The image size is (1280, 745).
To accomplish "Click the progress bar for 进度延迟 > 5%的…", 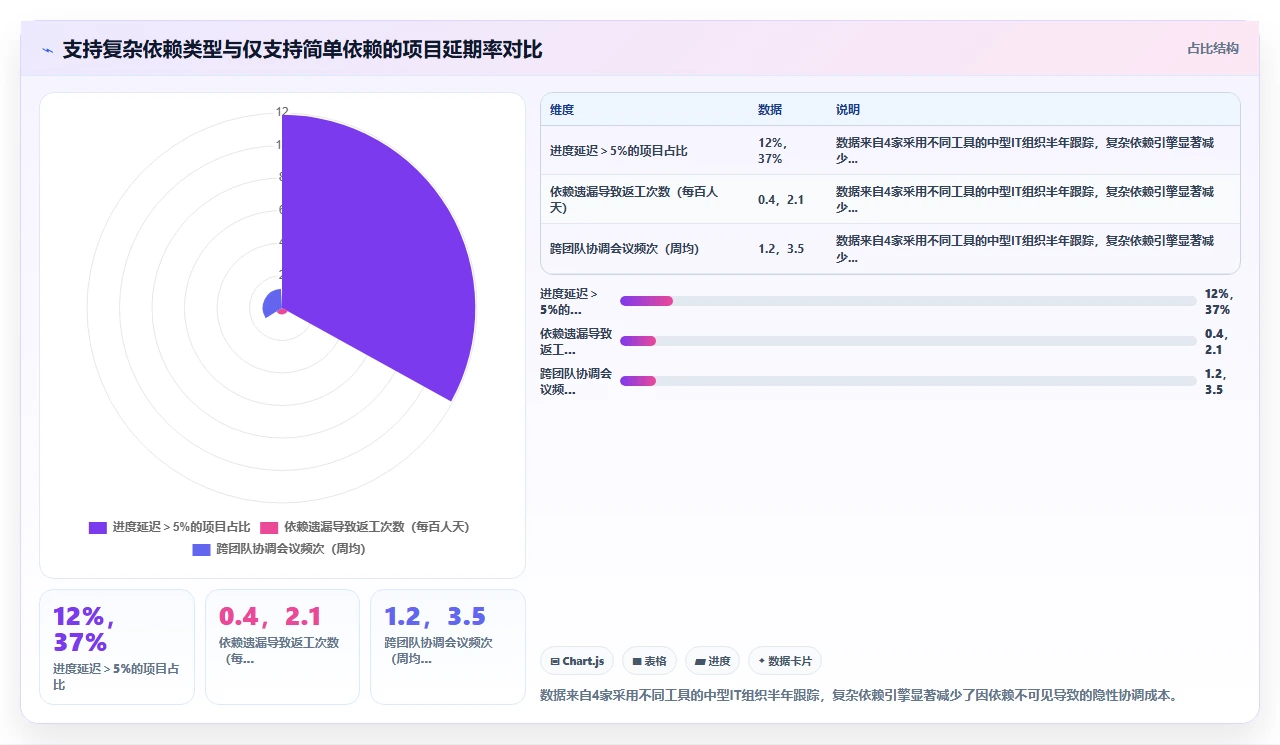I will pos(908,301).
